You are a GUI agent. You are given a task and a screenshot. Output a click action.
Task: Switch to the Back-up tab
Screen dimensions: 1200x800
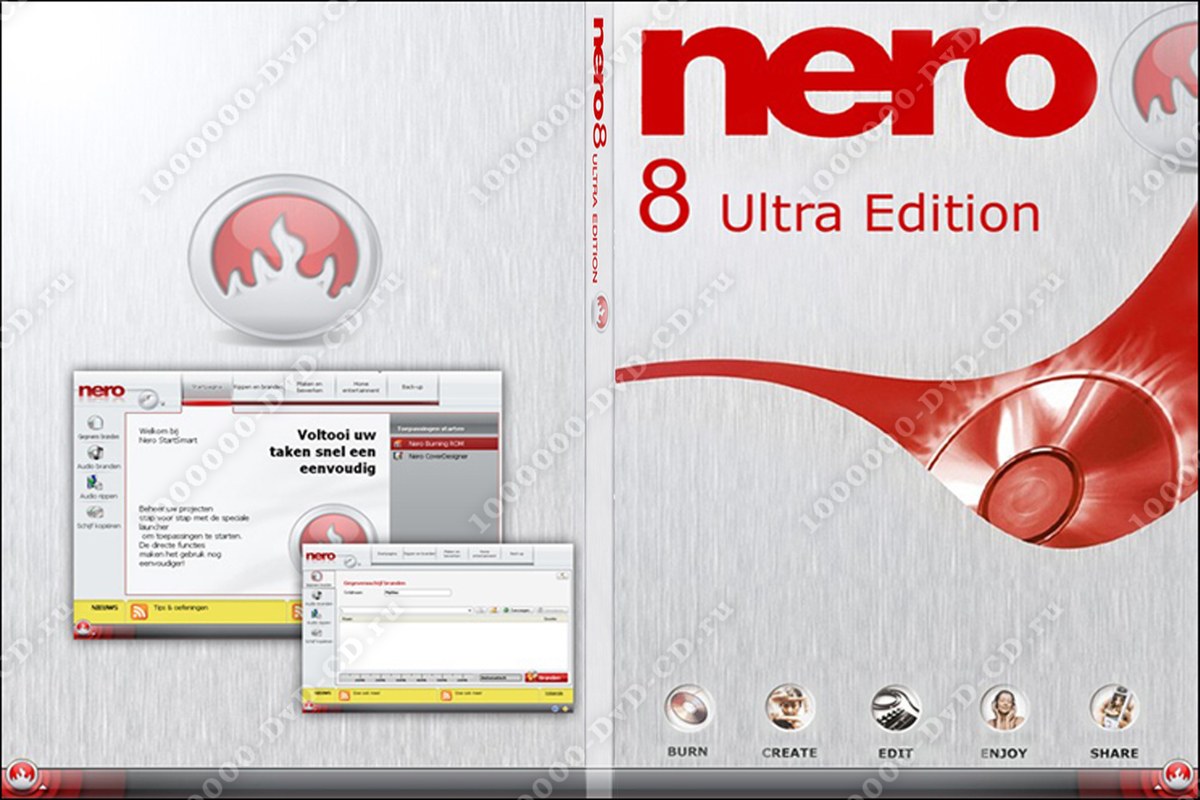coord(412,386)
